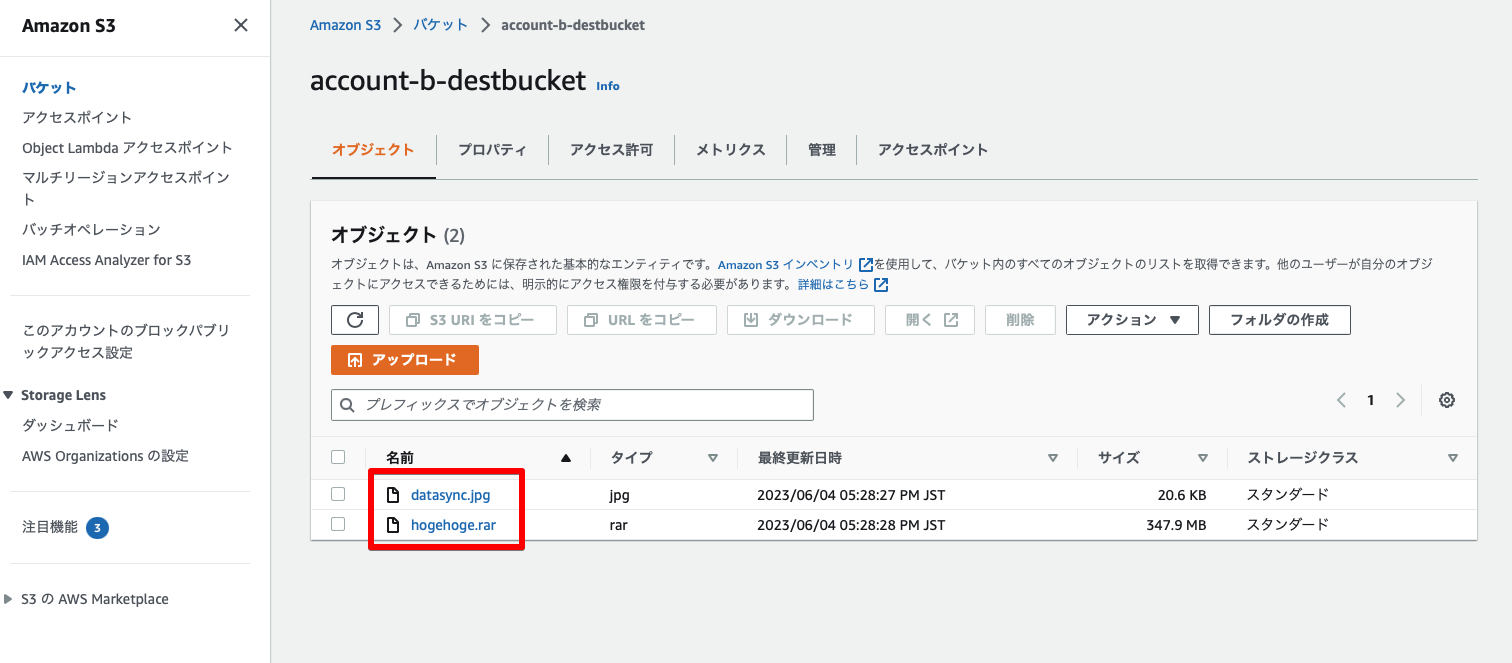
Task: Check the hogehoge.rar row checkbox
Action: [x=338, y=524]
